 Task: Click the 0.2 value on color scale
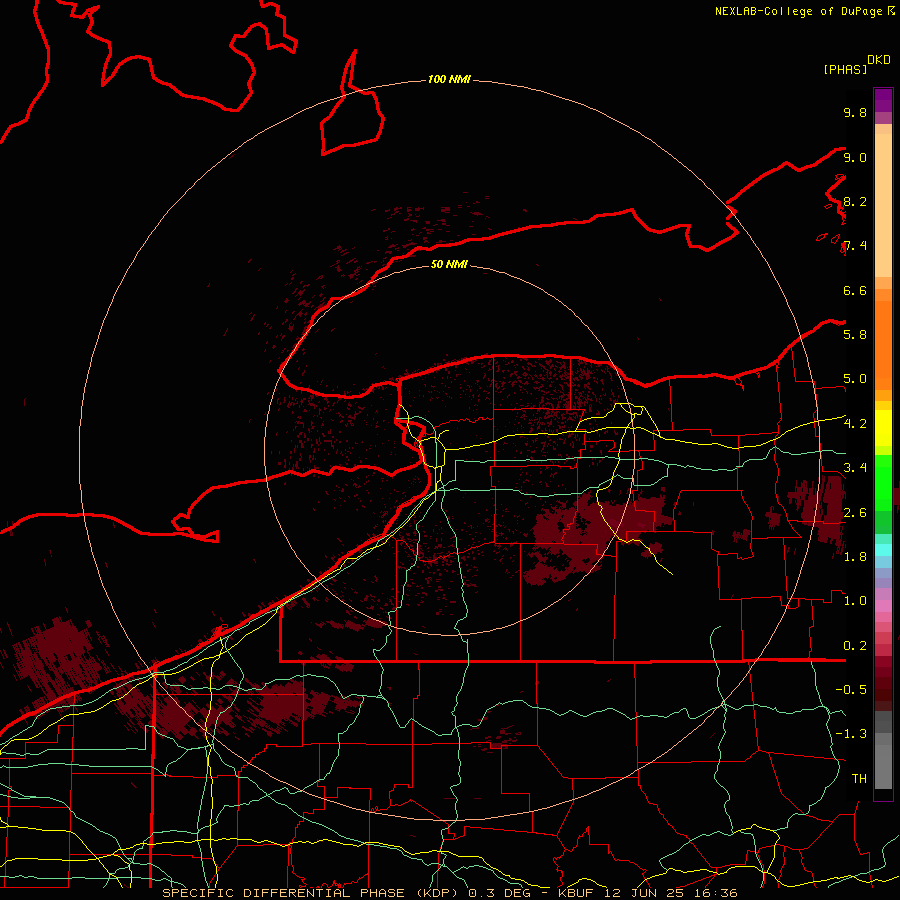(855, 646)
